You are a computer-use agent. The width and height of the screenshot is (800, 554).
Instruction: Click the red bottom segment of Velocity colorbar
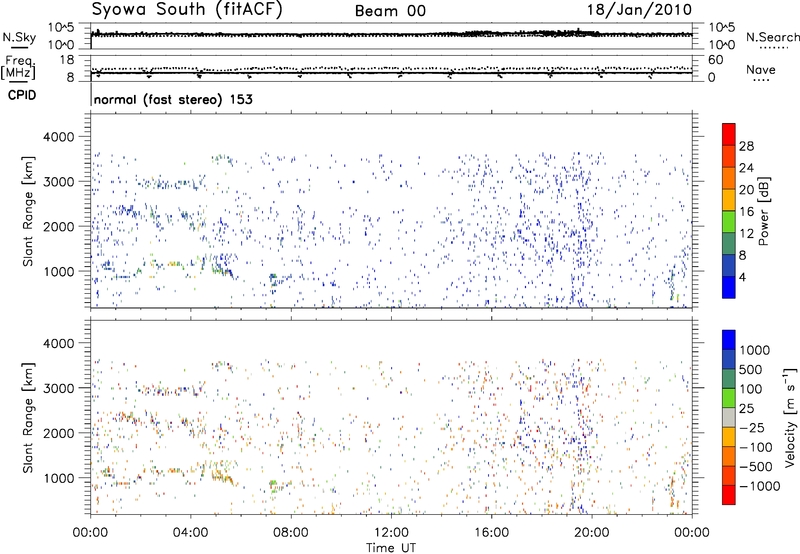click(729, 495)
